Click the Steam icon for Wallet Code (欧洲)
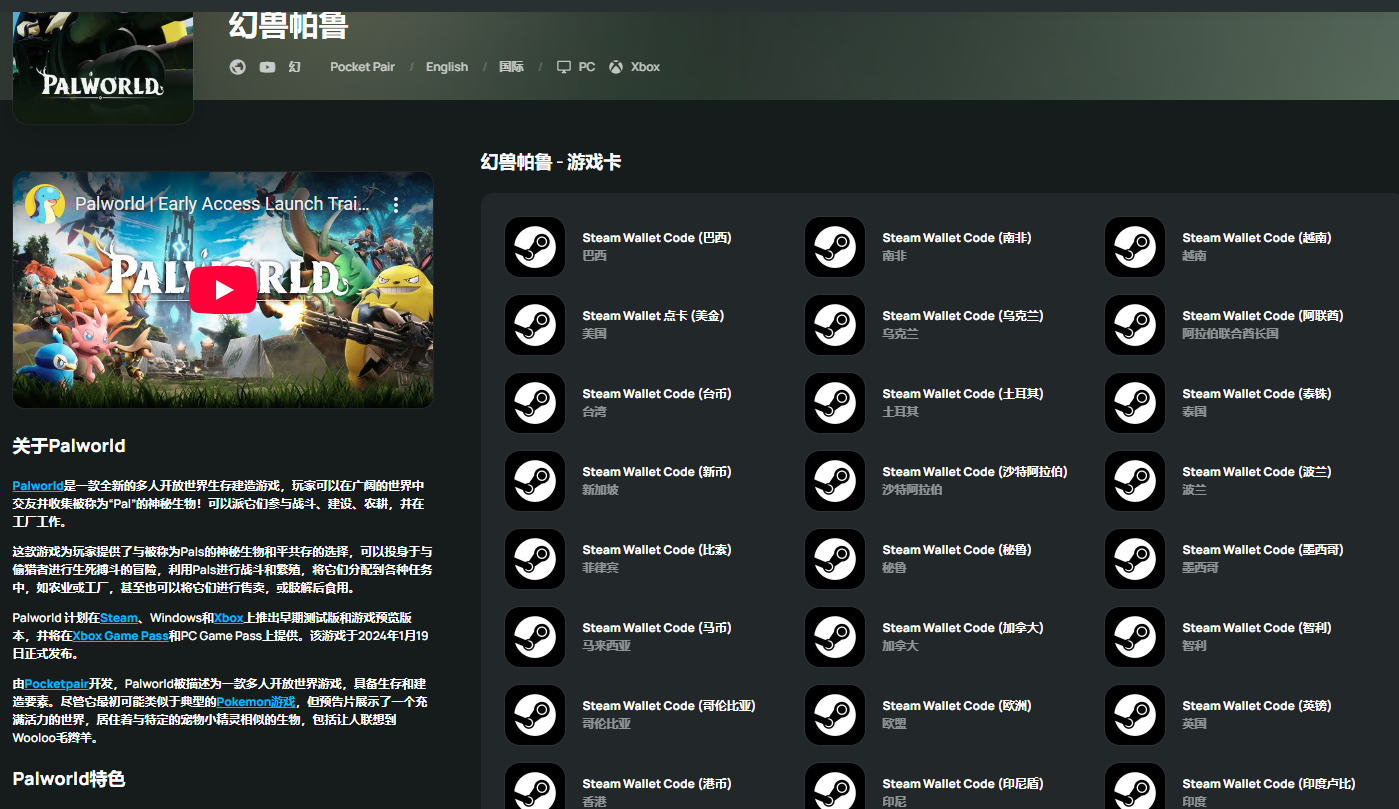This screenshot has height=809, width=1399. click(835, 715)
